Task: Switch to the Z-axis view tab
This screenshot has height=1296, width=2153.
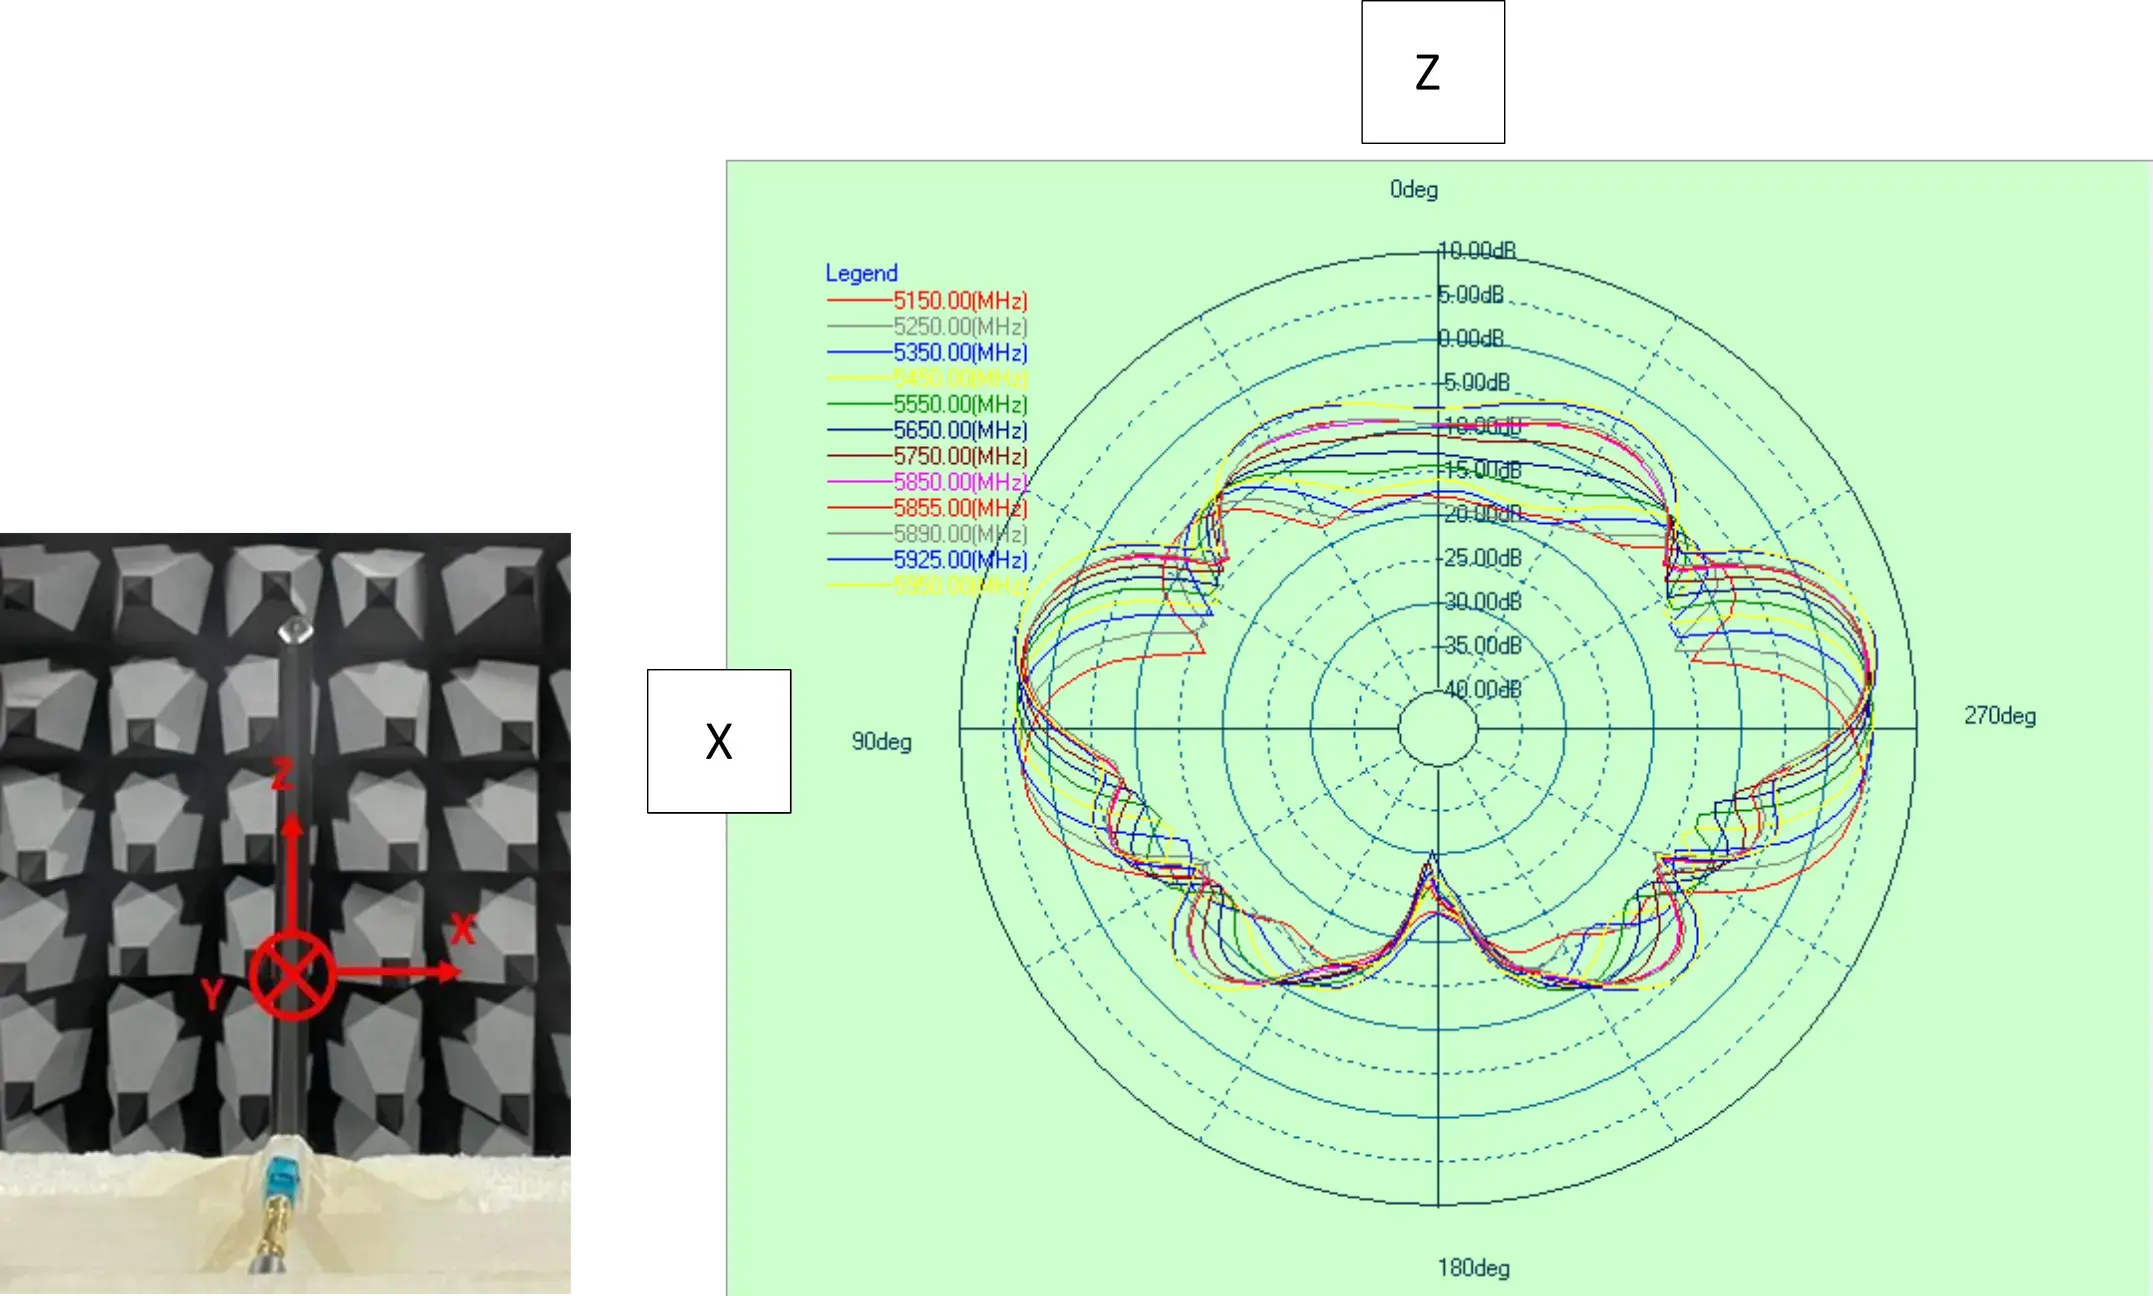Action: click(1430, 71)
